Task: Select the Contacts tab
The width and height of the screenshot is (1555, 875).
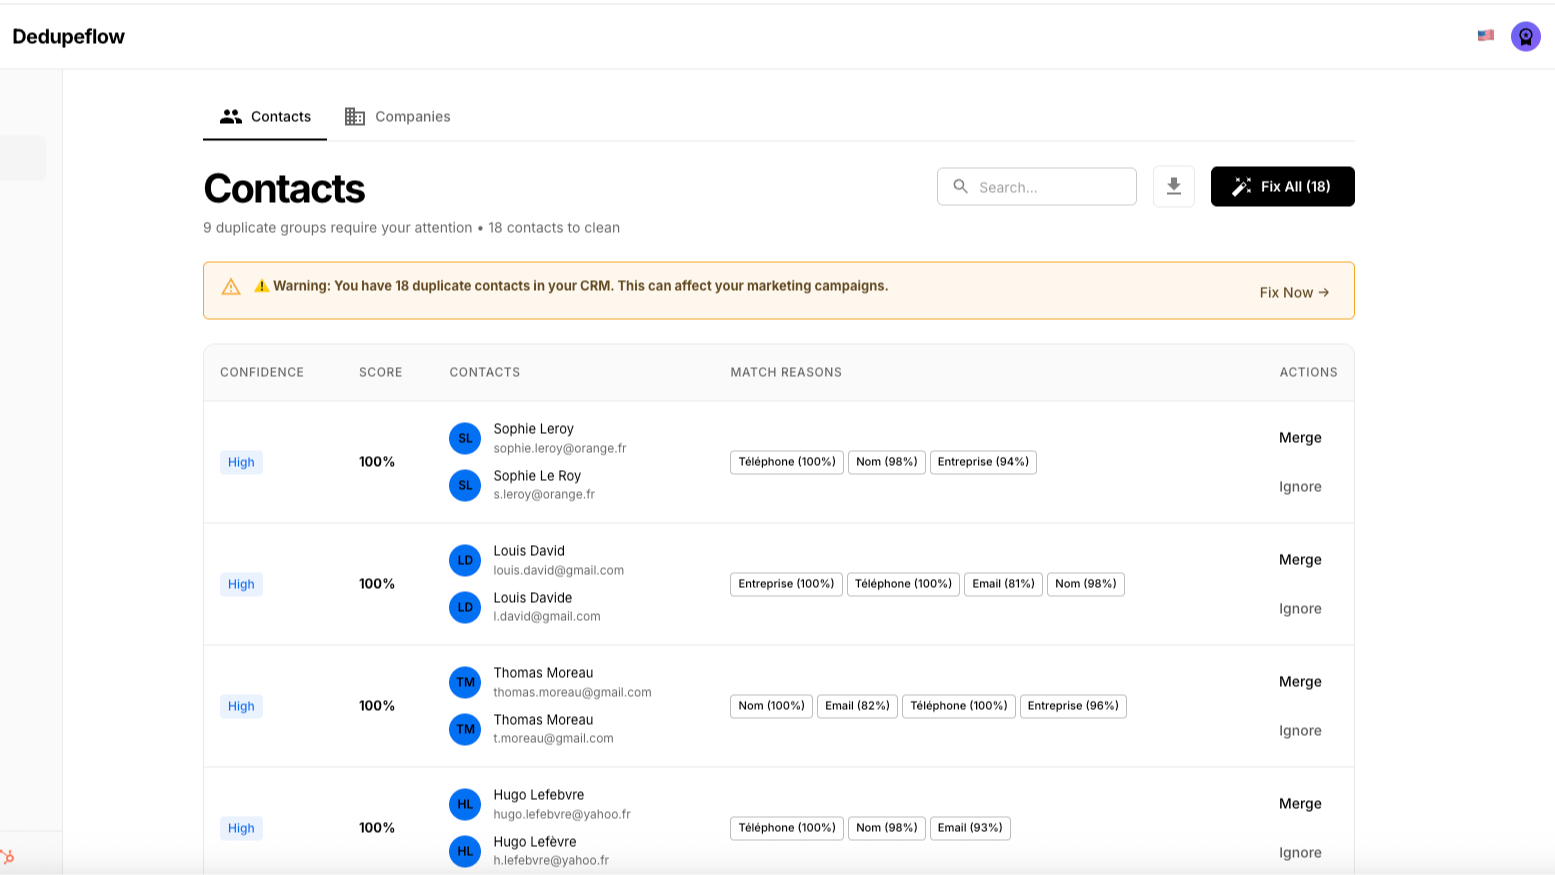Action: pos(266,117)
